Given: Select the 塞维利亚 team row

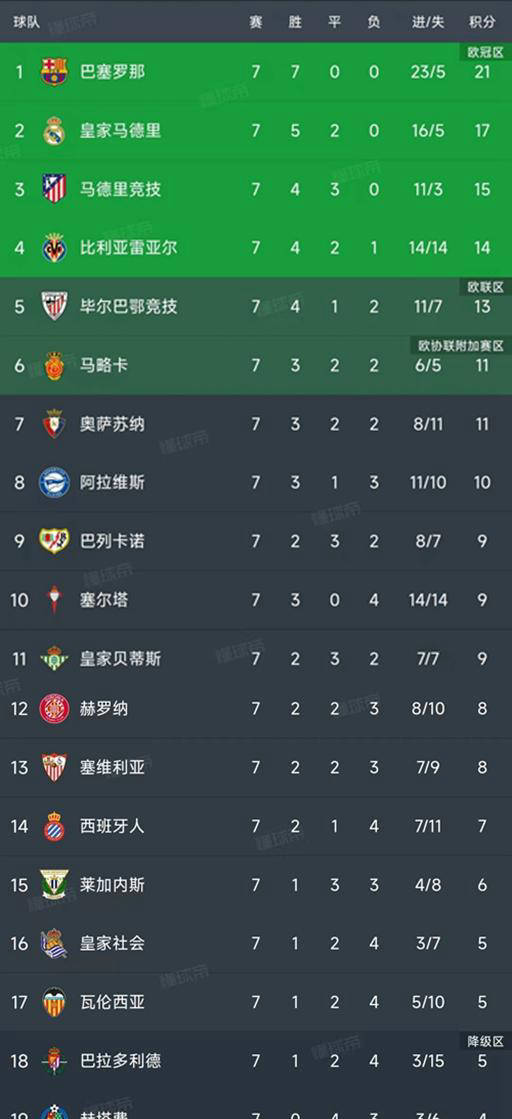Looking at the screenshot, I should point(256,767).
